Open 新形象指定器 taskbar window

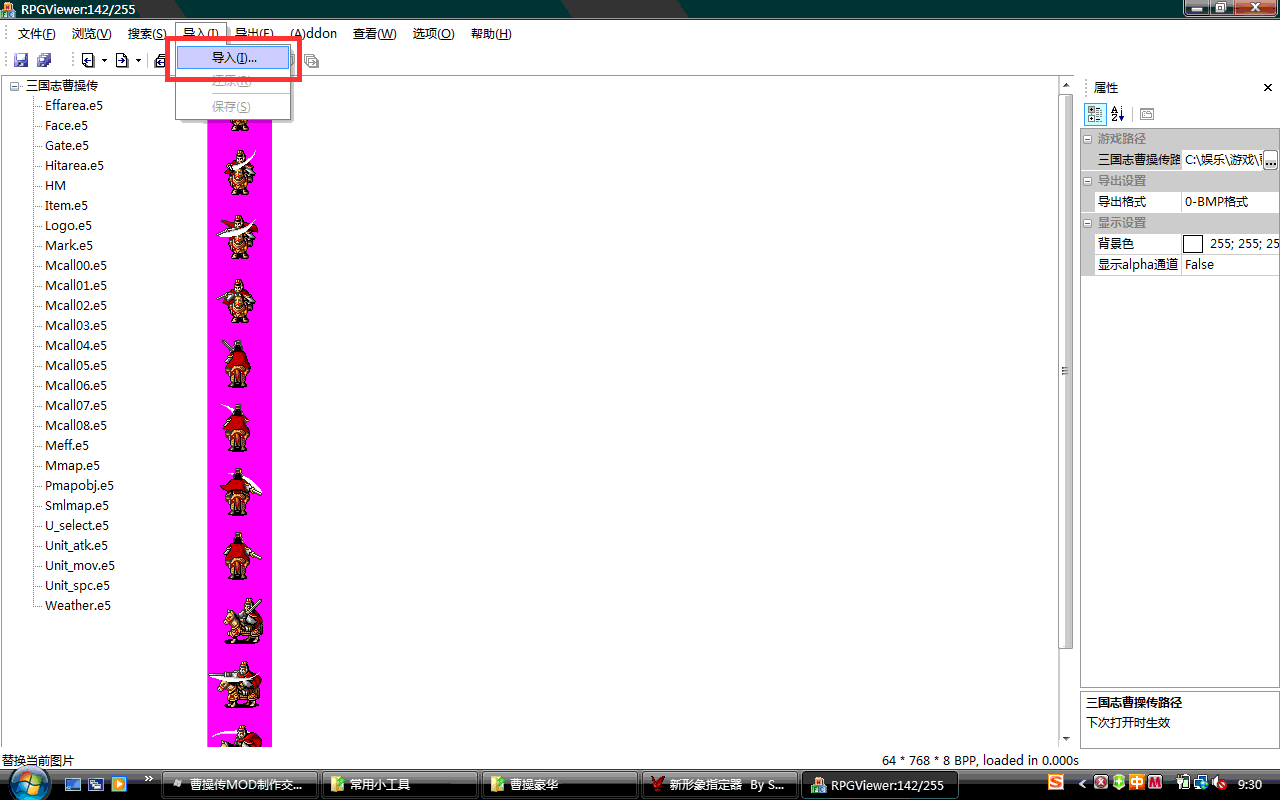(x=720, y=785)
